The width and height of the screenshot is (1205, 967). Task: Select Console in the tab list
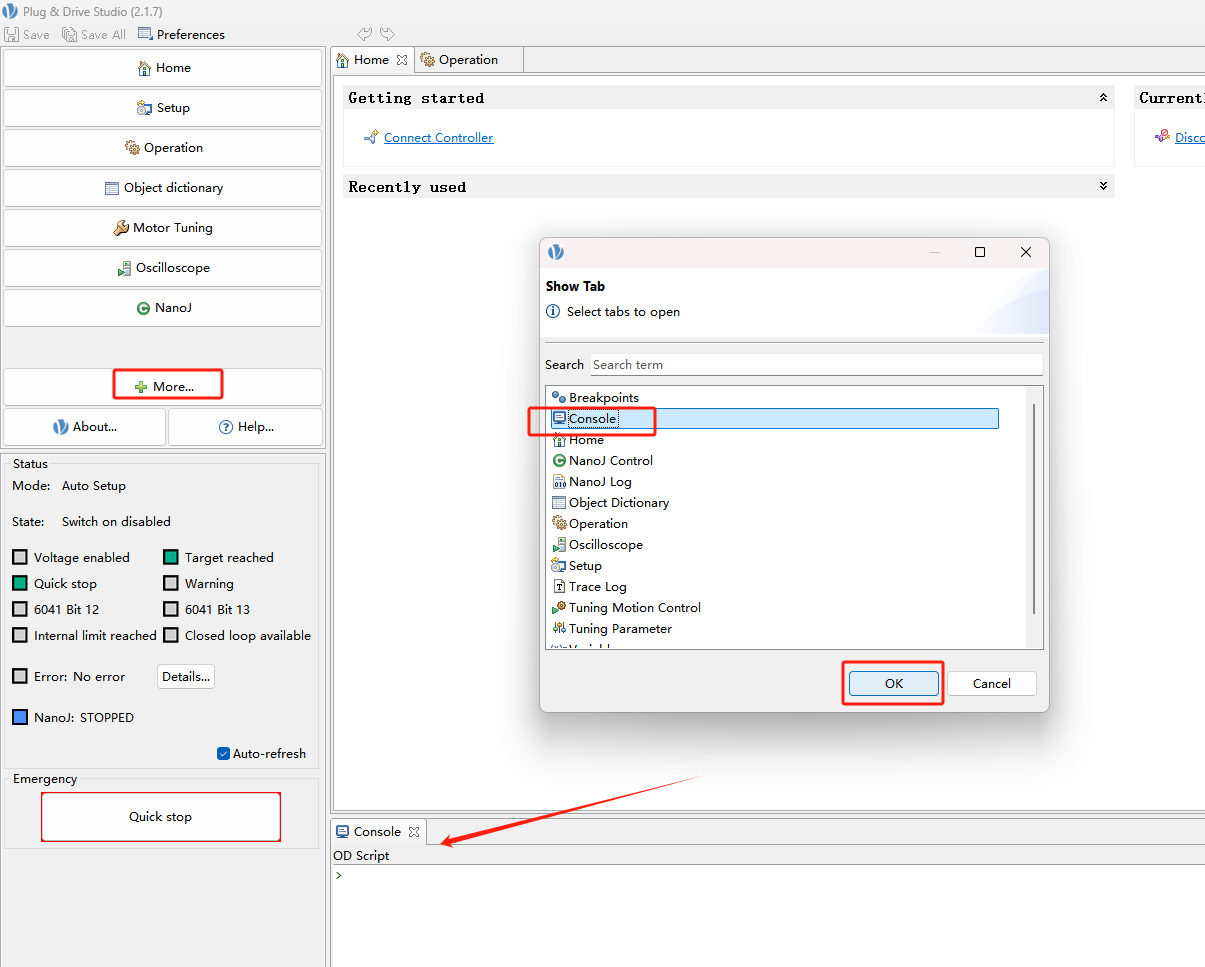click(x=774, y=419)
